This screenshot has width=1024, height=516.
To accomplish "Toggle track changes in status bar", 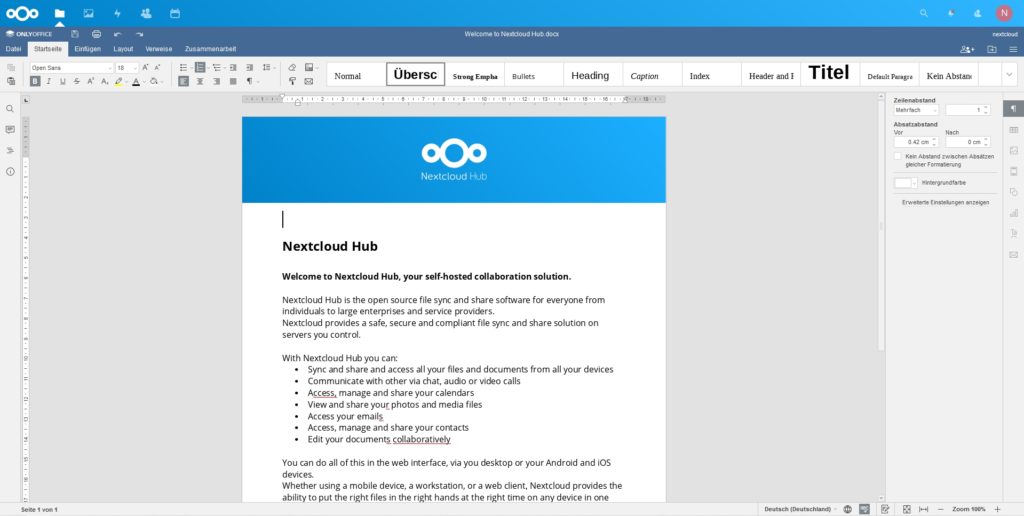I will (885, 509).
